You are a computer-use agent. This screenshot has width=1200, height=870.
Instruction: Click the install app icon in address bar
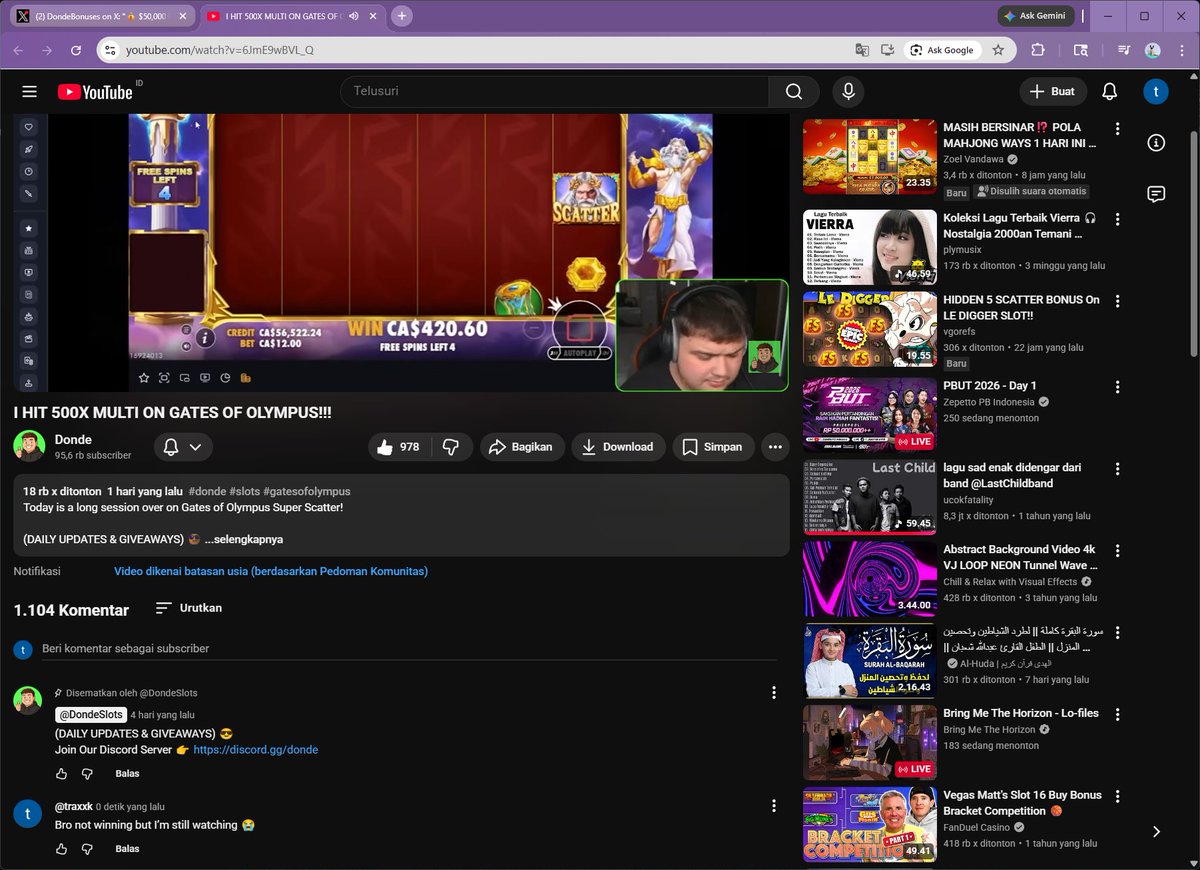887,50
